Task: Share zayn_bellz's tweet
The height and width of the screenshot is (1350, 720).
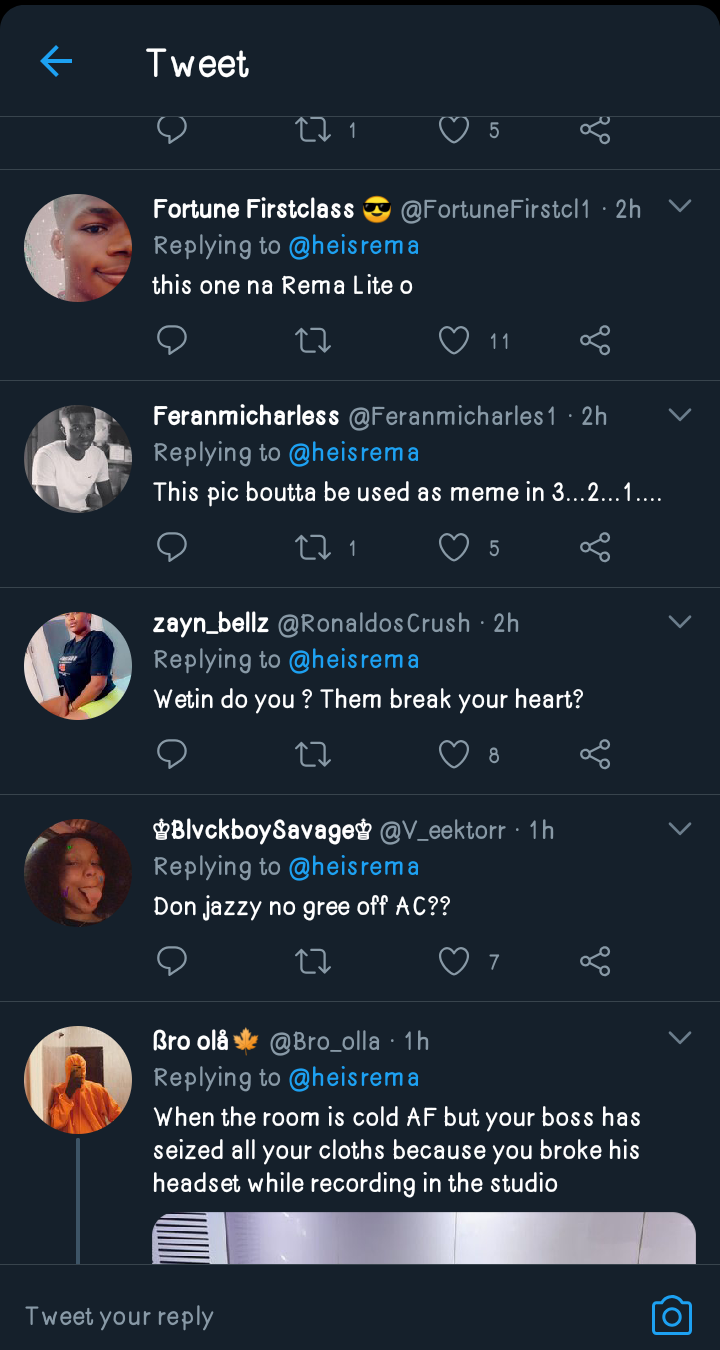Action: coord(595,755)
